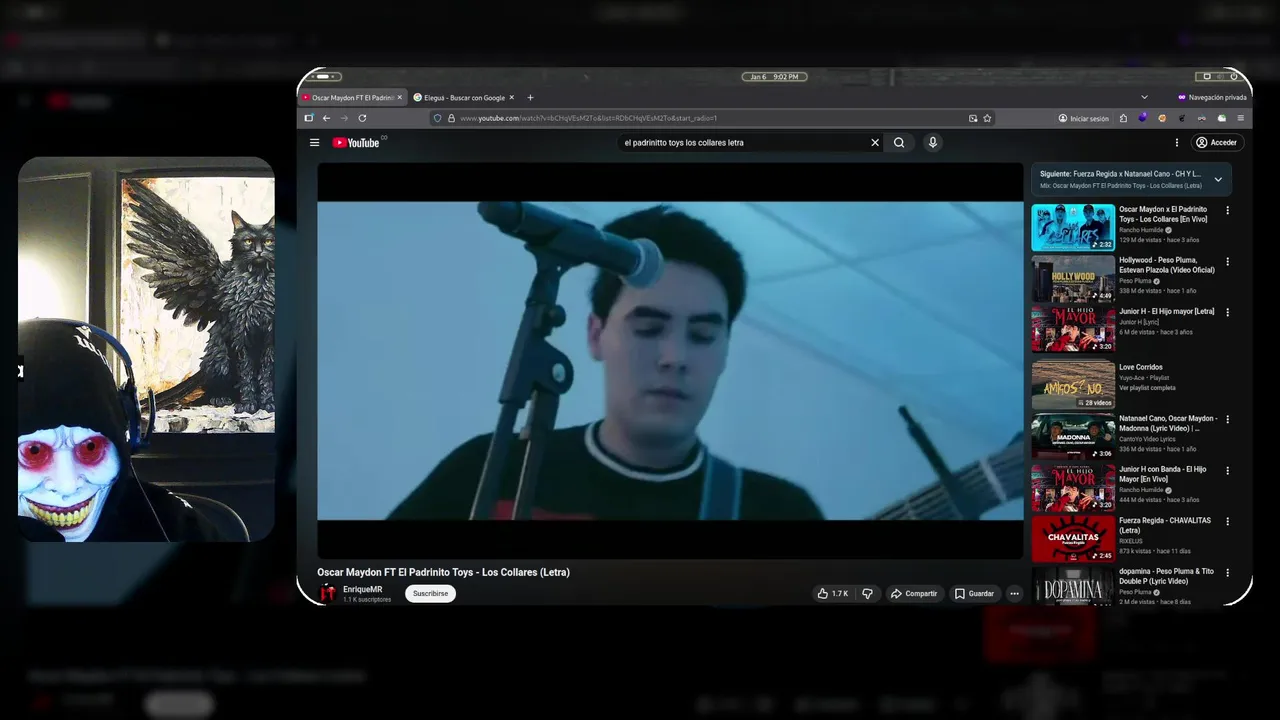
Task: Select the Oscar Maydon FT El Padrinito tab
Action: tap(351, 98)
